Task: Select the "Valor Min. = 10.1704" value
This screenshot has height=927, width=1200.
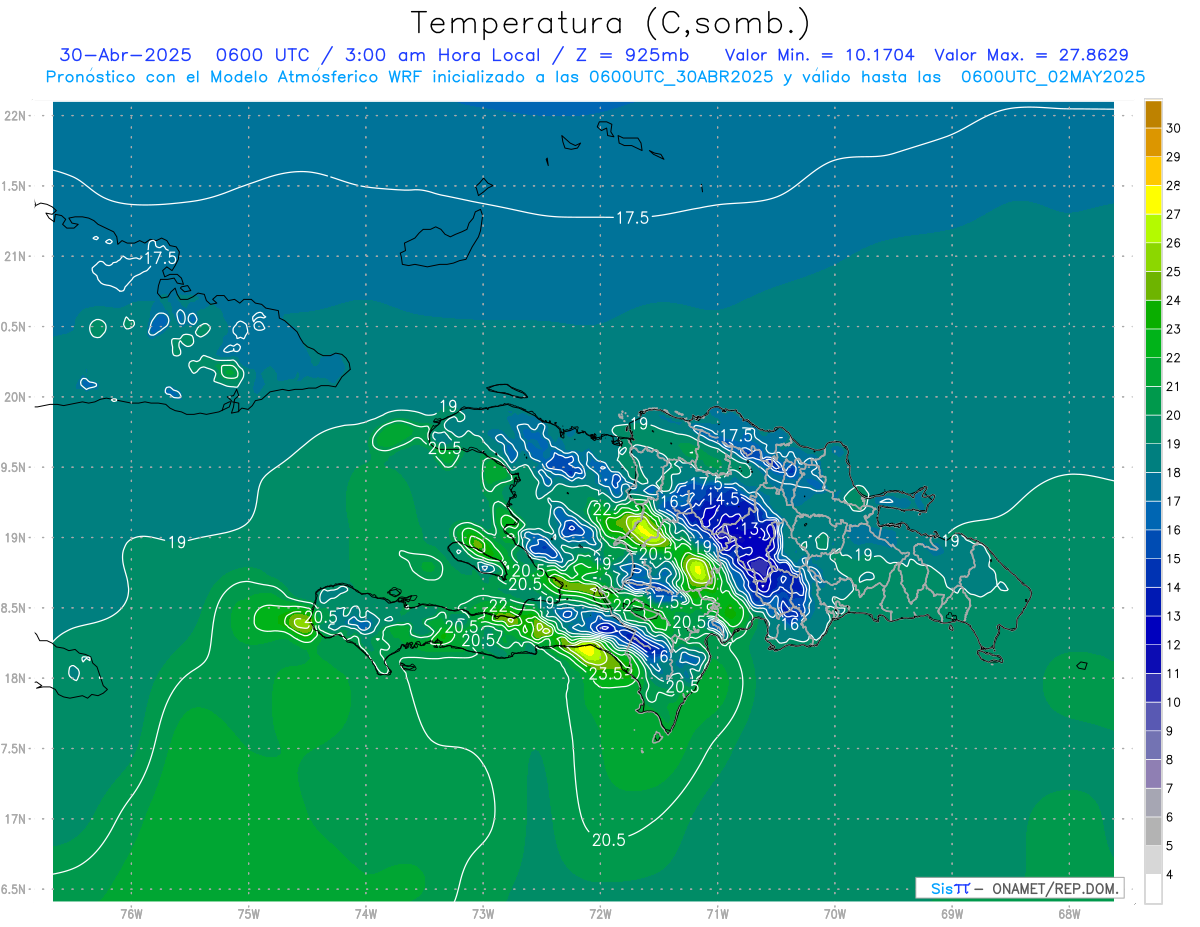Action: (819, 55)
